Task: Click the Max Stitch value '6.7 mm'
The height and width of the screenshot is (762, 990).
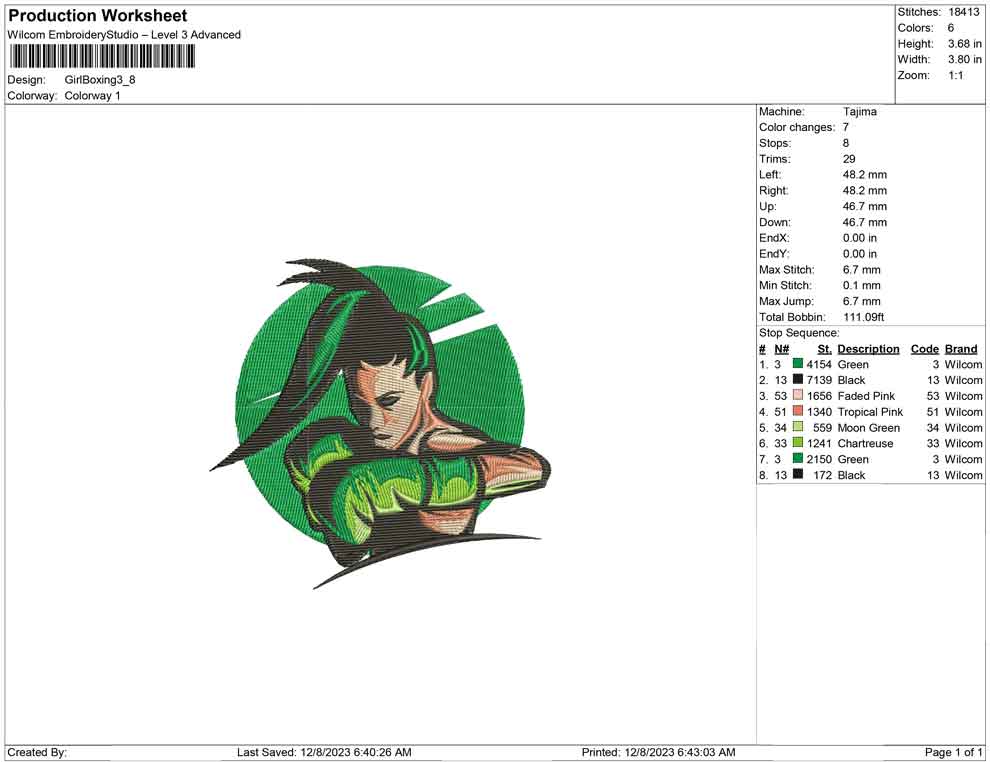Action: click(x=862, y=270)
